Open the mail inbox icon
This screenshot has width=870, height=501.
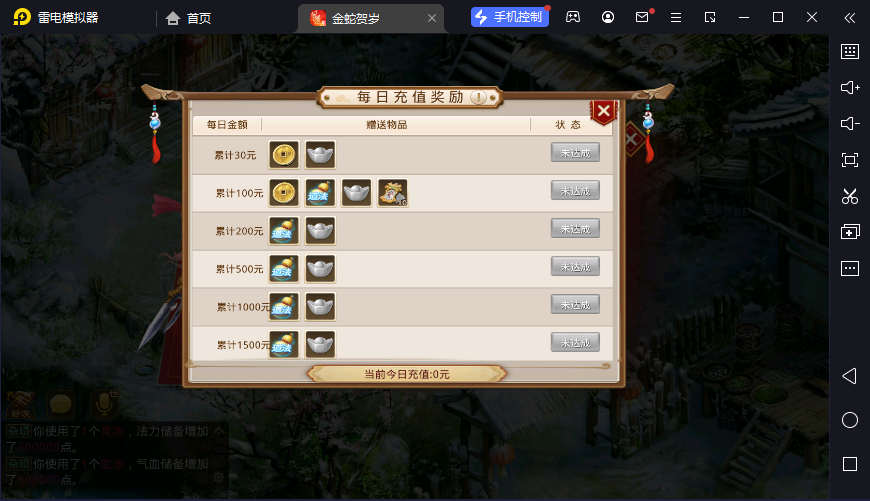[x=642, y=17]
